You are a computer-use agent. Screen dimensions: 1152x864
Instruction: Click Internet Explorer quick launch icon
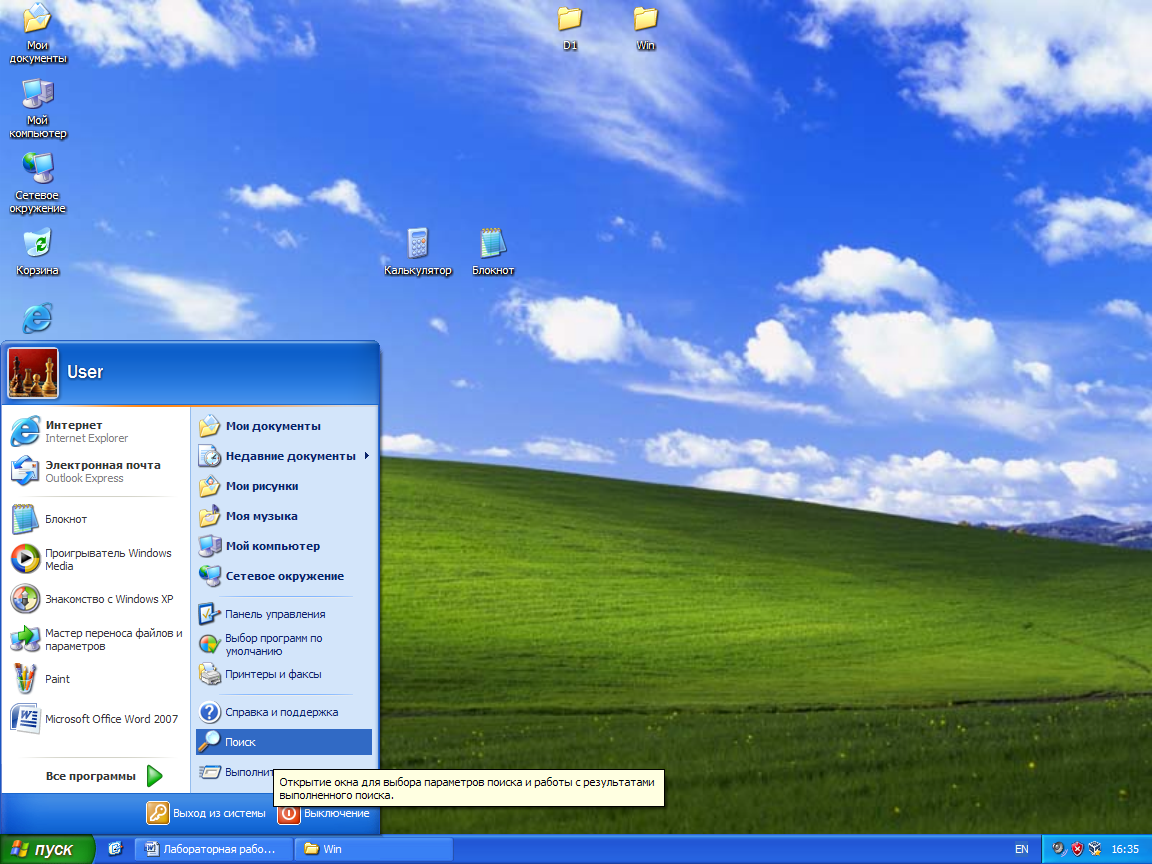[x=115, y=849]
